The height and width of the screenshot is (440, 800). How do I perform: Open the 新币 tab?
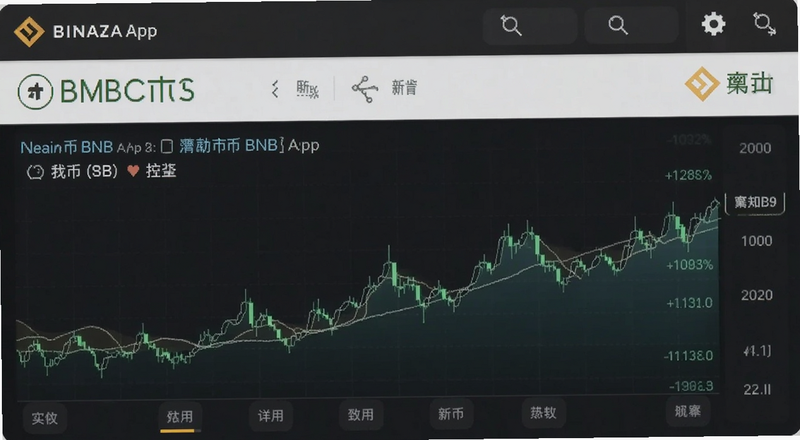[x=451, y=414]
